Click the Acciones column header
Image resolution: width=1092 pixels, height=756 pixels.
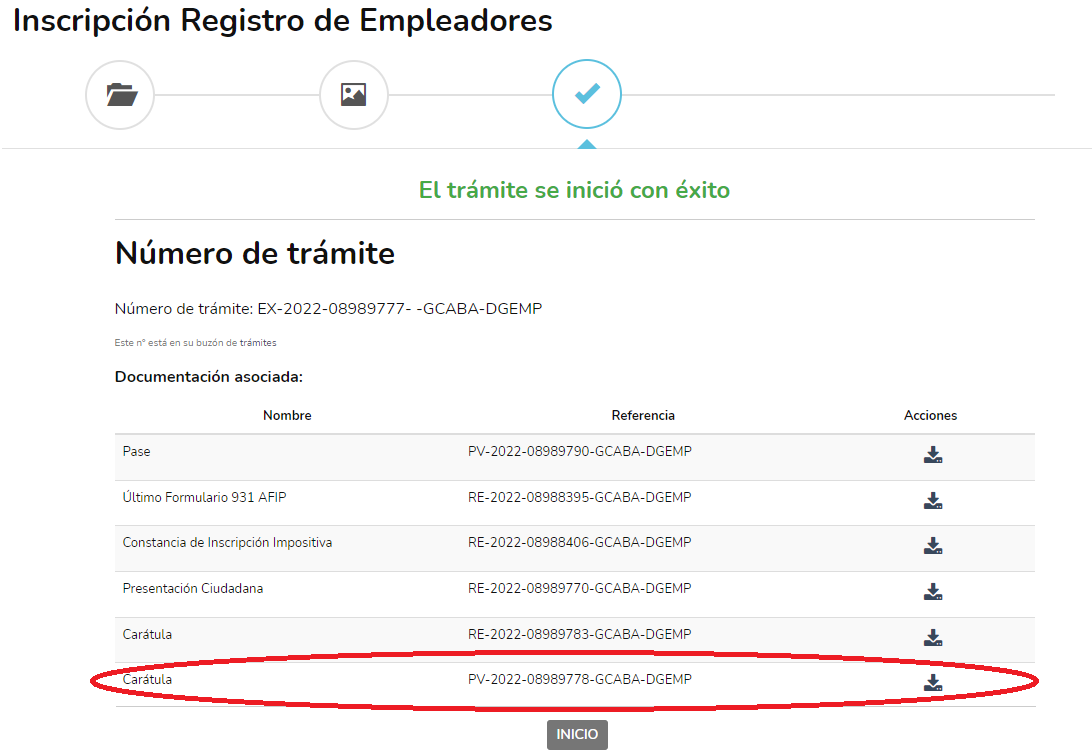[x=930, y=415]
